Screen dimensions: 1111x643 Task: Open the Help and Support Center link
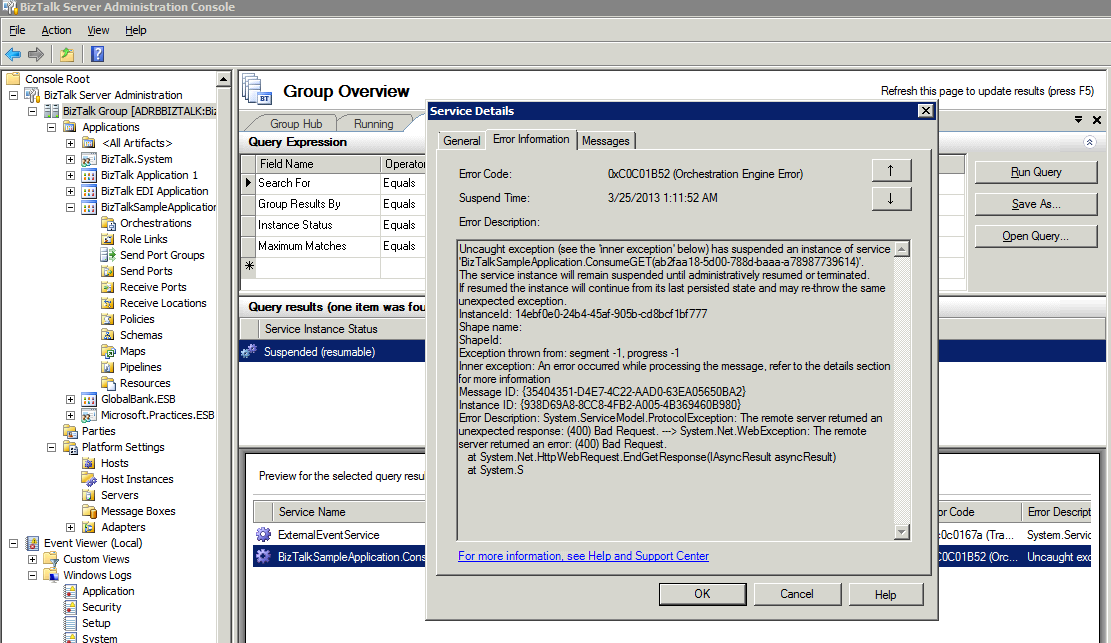[583, 556]
